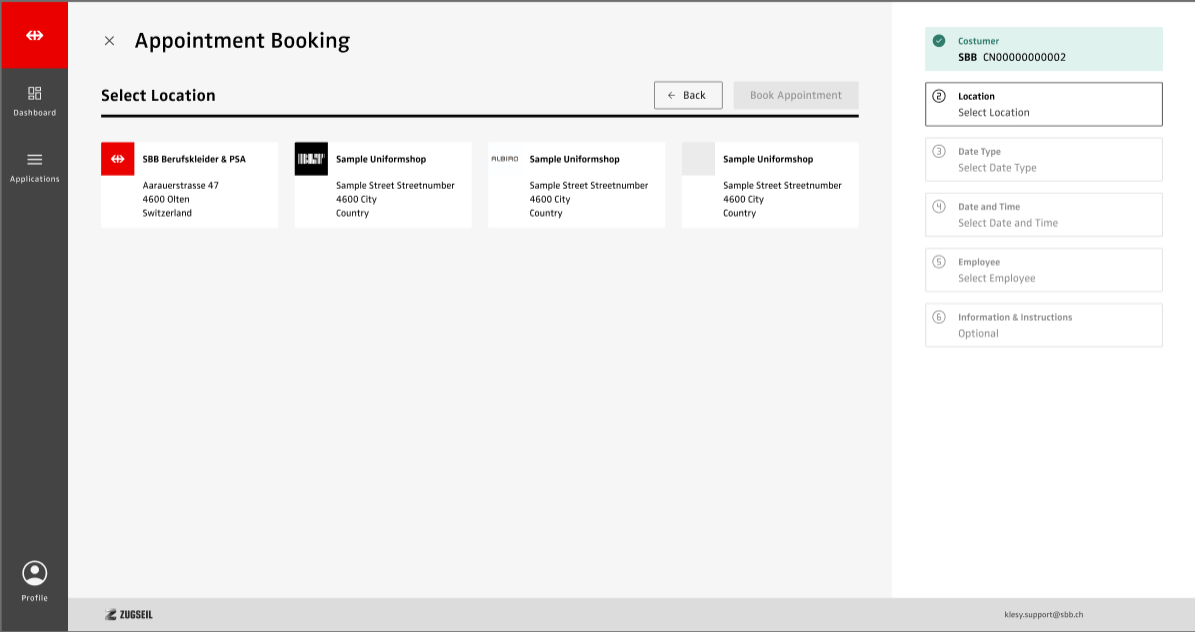The width and height of the screenshot is (1195, 632).
Task: Click the SBB logo in top-left corner
Action: [34, 35]
